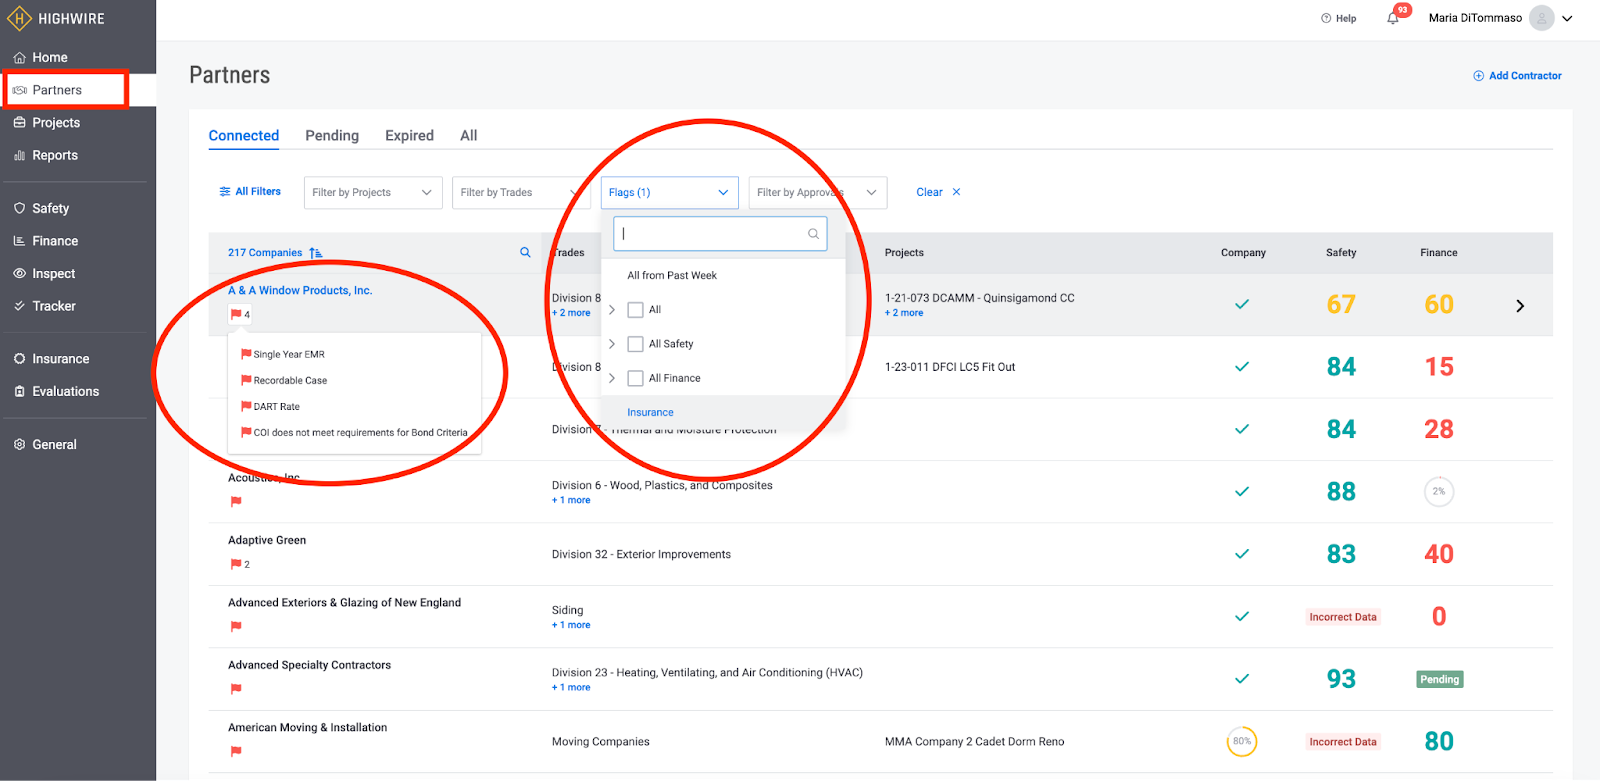
Task: Show +1 more trades for Division 23 HVAC
Action: (x=571, y=688)
